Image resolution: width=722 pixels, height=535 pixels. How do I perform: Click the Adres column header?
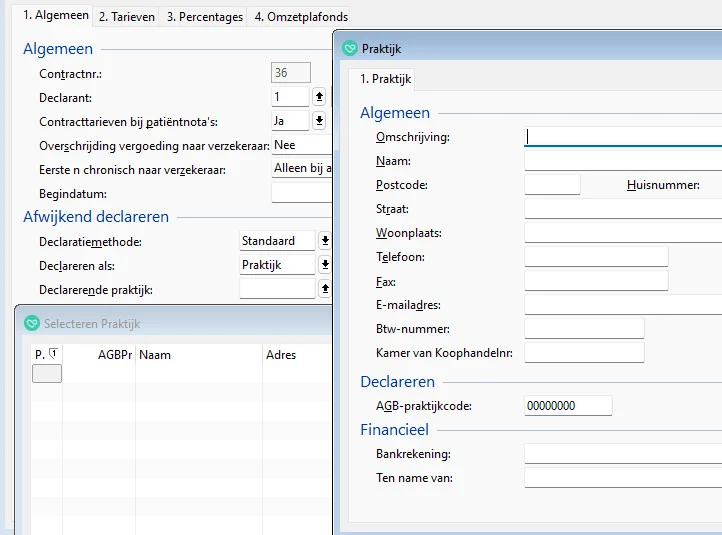[x=281, y=355]
